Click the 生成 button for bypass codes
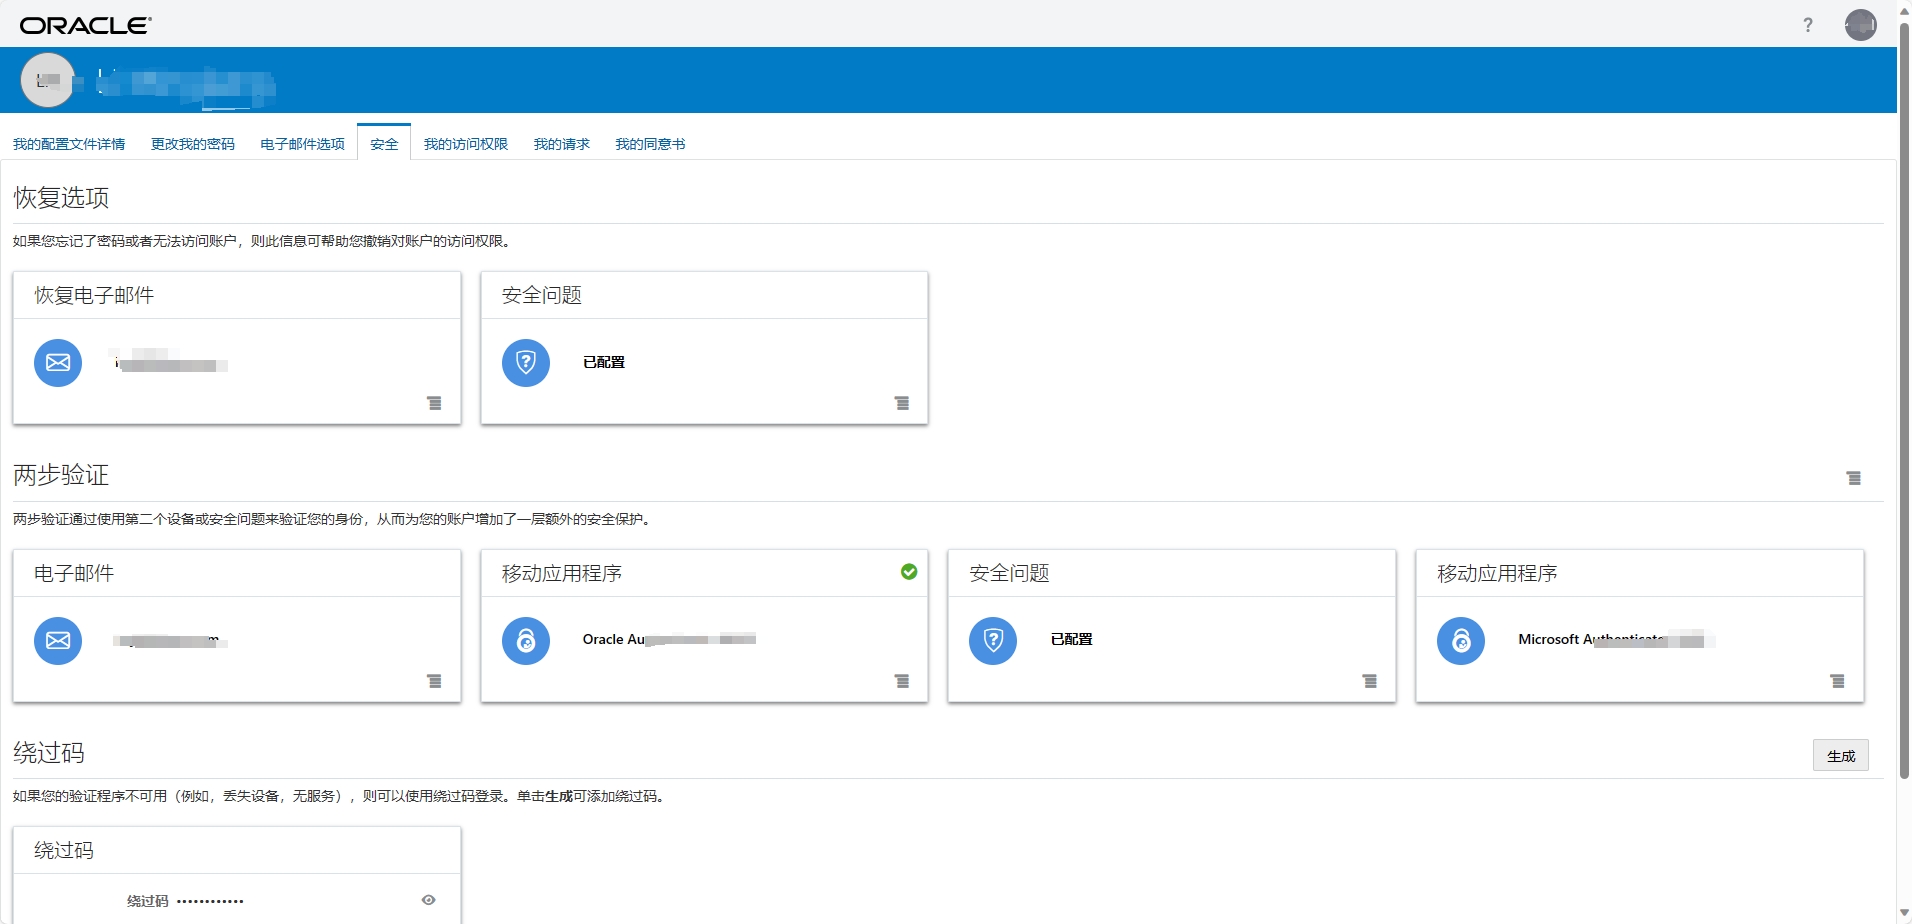 click(1841, 756)
